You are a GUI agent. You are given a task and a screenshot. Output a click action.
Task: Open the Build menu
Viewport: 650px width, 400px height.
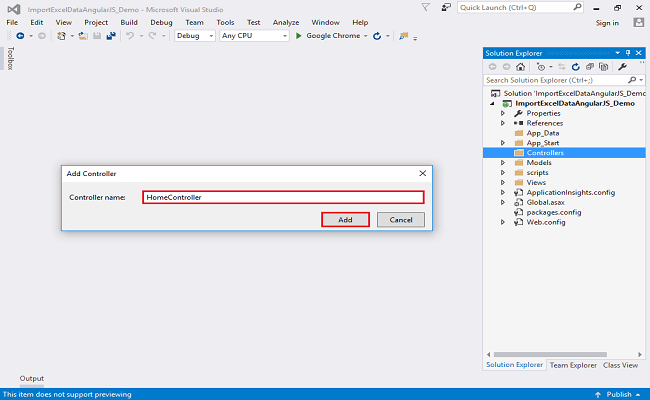coord(129,22)
